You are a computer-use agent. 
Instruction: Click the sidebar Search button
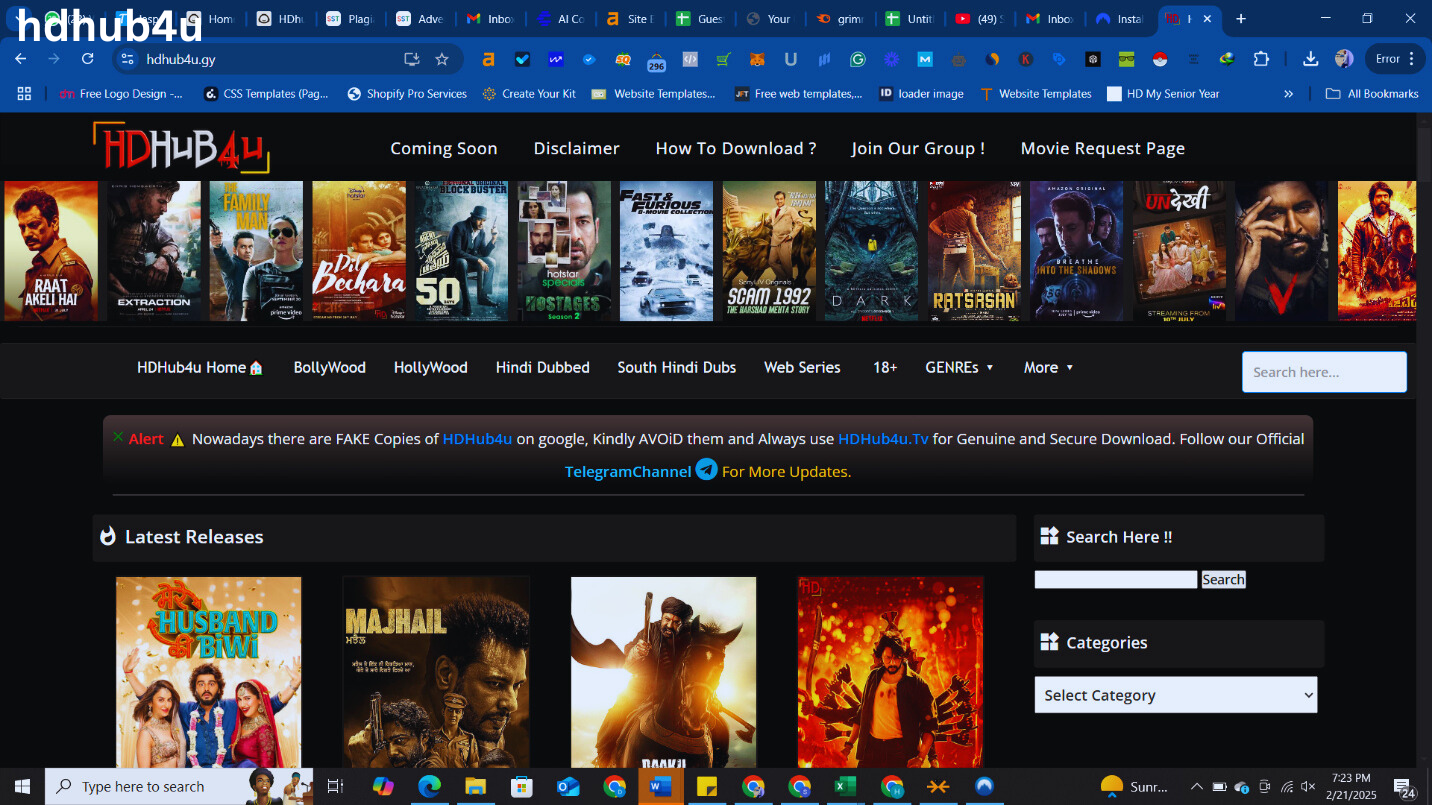(x=1223, y=579)
